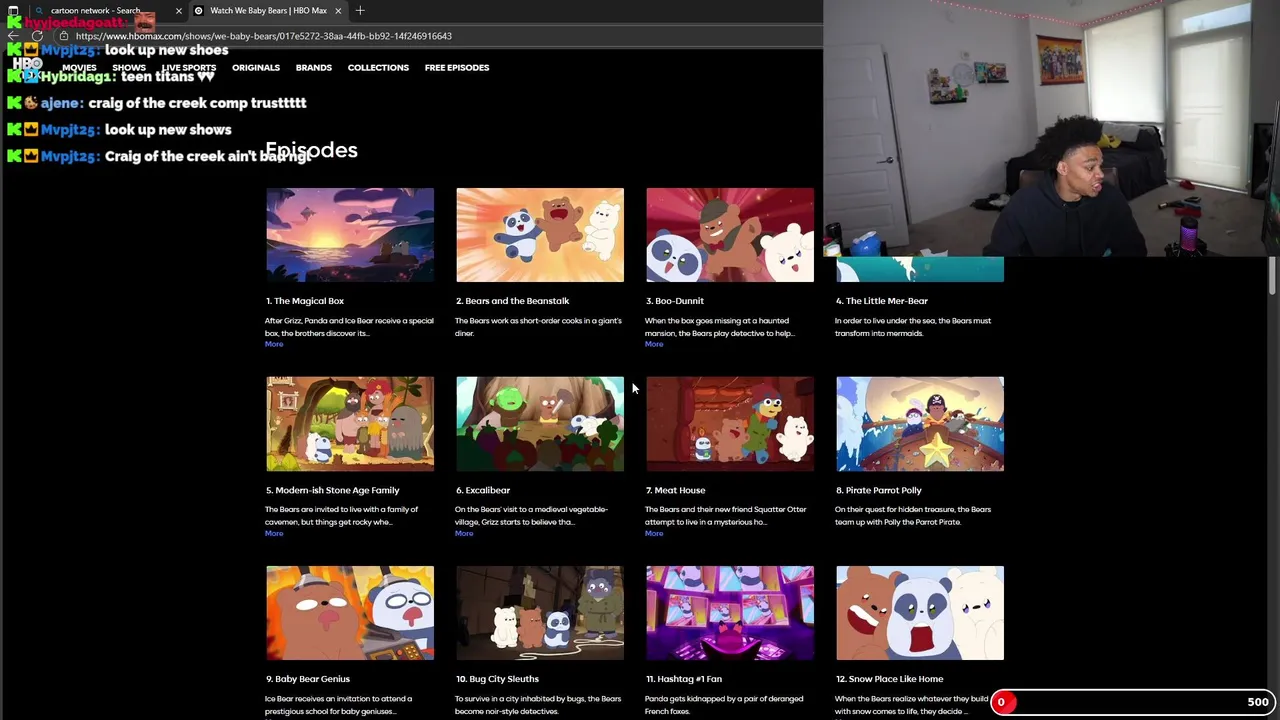This screenshot has width=1280, height=720.
Task: Close the Watch We Baby Bears tab
Action: 338,11
